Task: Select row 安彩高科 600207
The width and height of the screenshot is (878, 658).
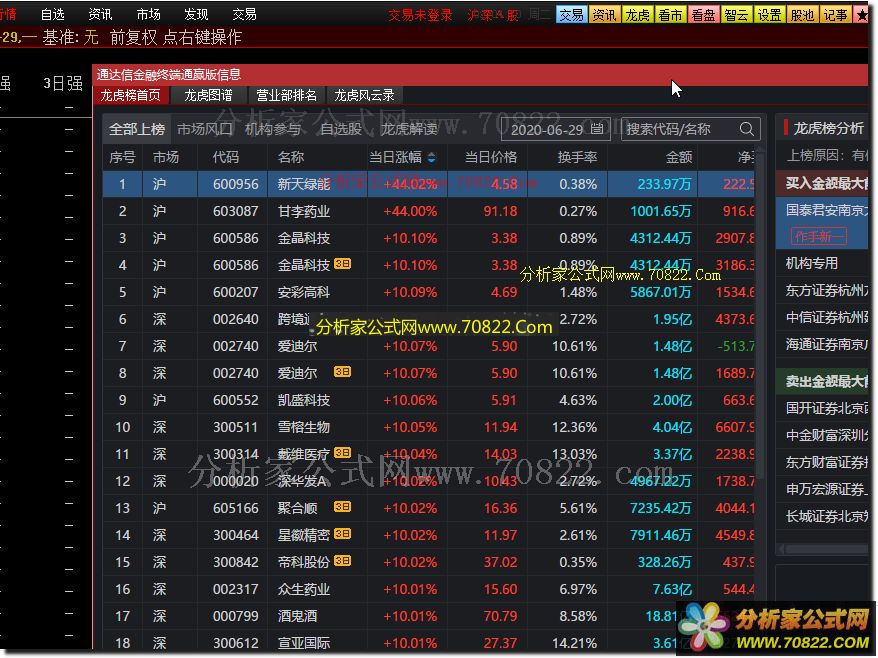Action: click(428, 292)
